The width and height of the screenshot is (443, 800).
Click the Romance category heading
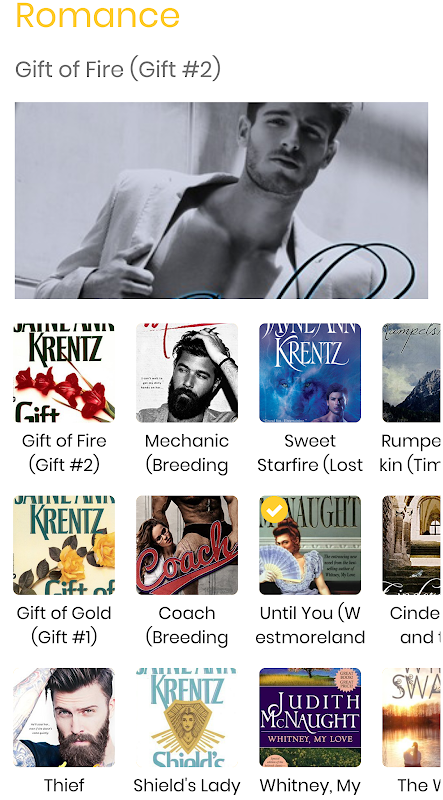[x=97, y=15]
